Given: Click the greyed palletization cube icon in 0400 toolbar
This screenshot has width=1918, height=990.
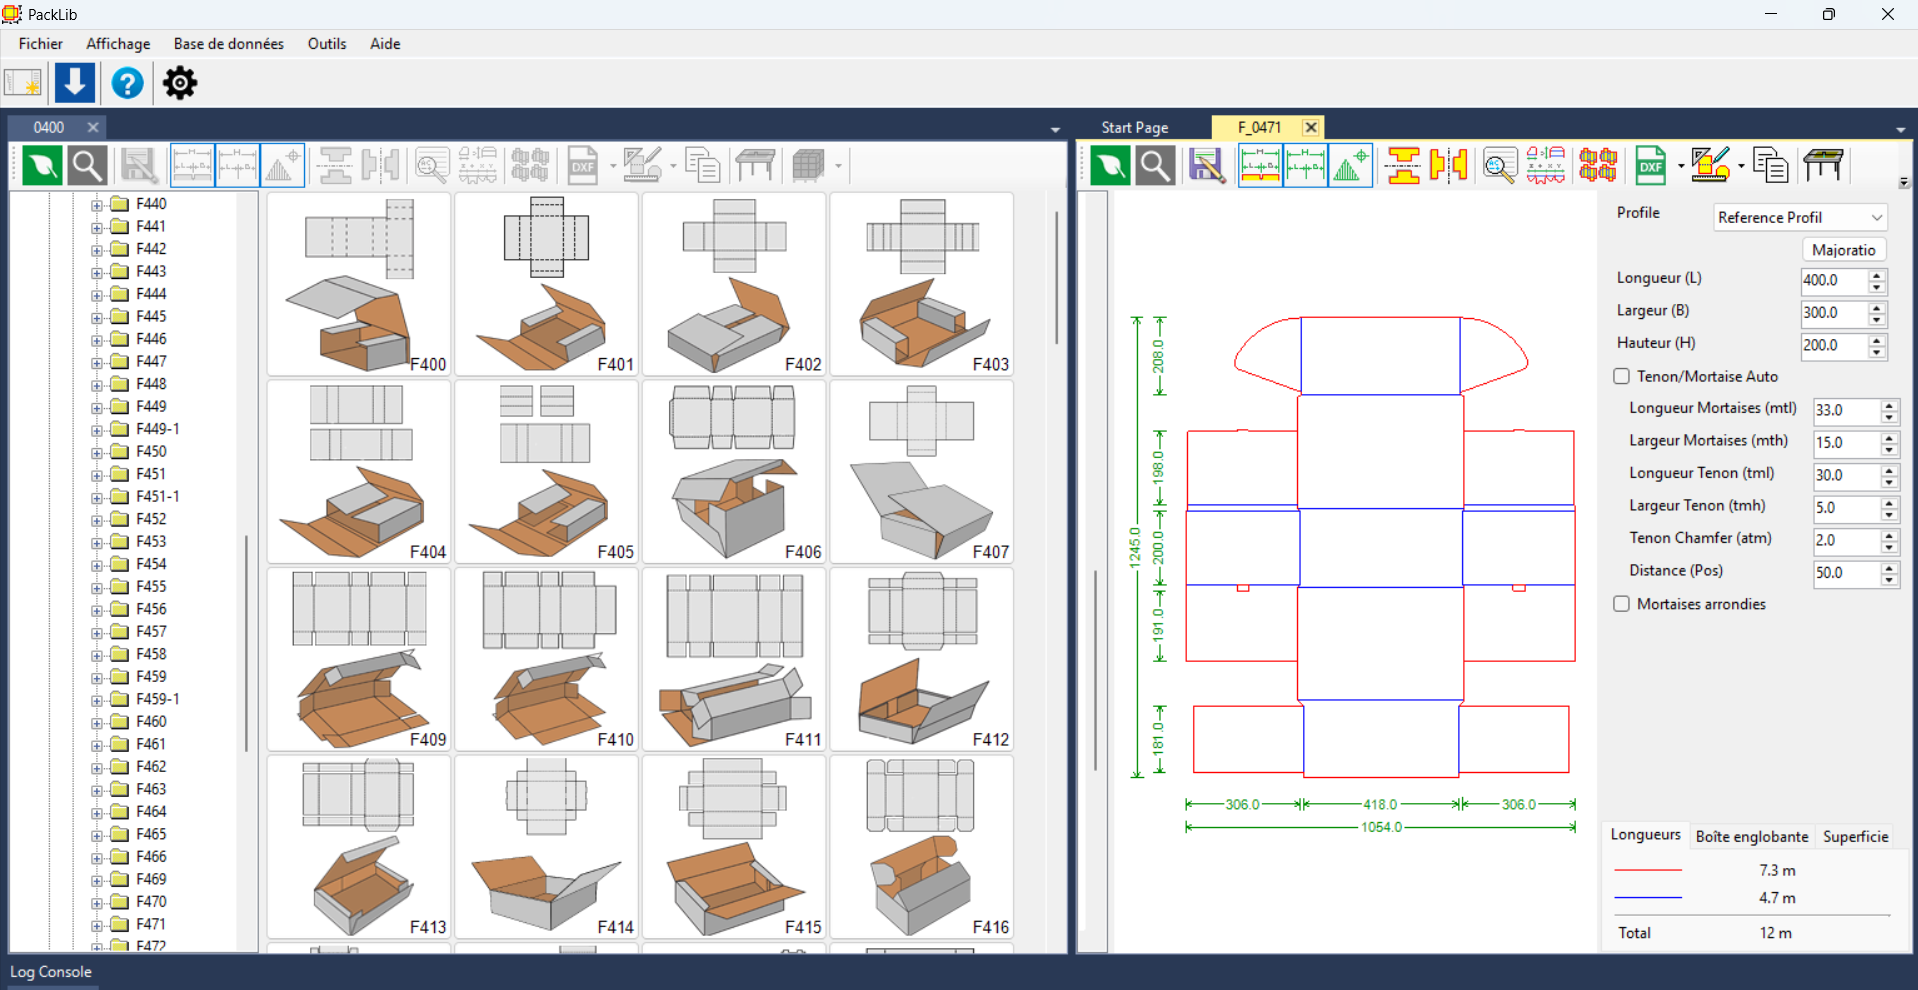Looking at the screenshot, I should pos(808,166).
